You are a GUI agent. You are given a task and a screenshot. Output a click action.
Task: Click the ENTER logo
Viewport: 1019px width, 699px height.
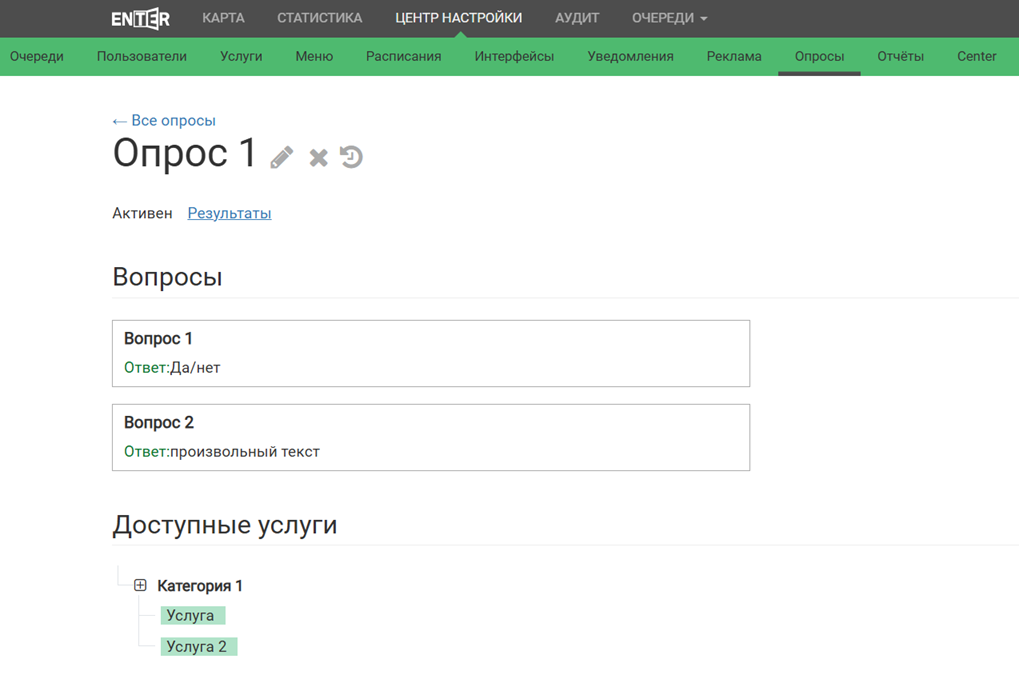(x=140, y=18)
